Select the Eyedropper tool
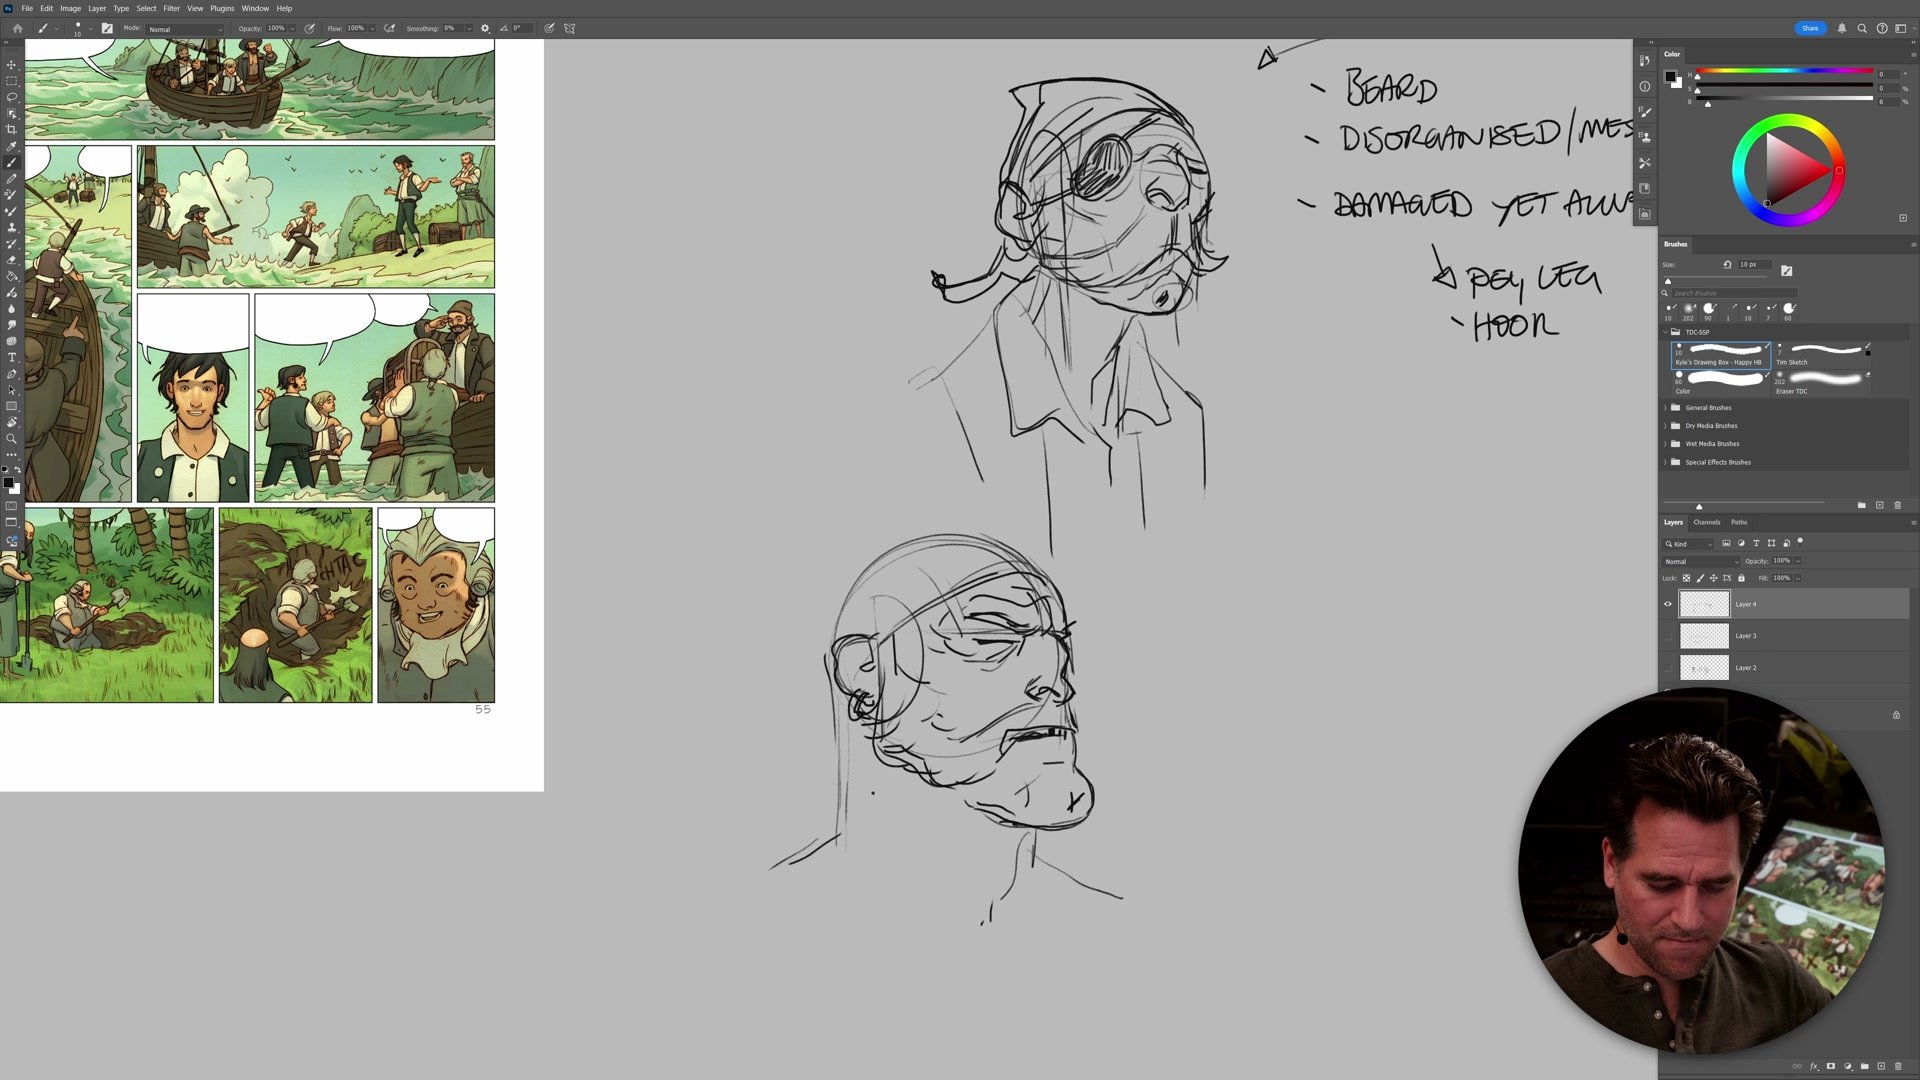The height and width of the screenshot is (1080, 1920). (x=11, y=146)
